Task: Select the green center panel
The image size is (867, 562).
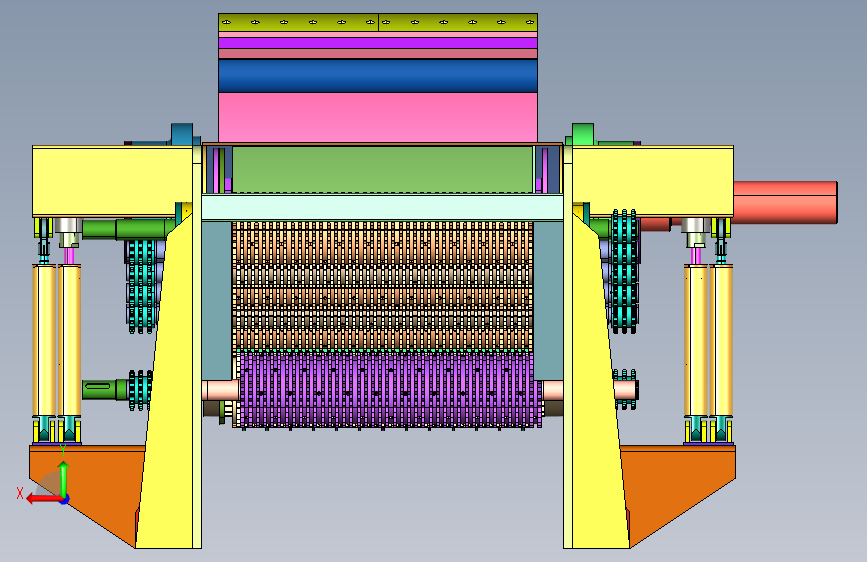Action: pos(383,169)
